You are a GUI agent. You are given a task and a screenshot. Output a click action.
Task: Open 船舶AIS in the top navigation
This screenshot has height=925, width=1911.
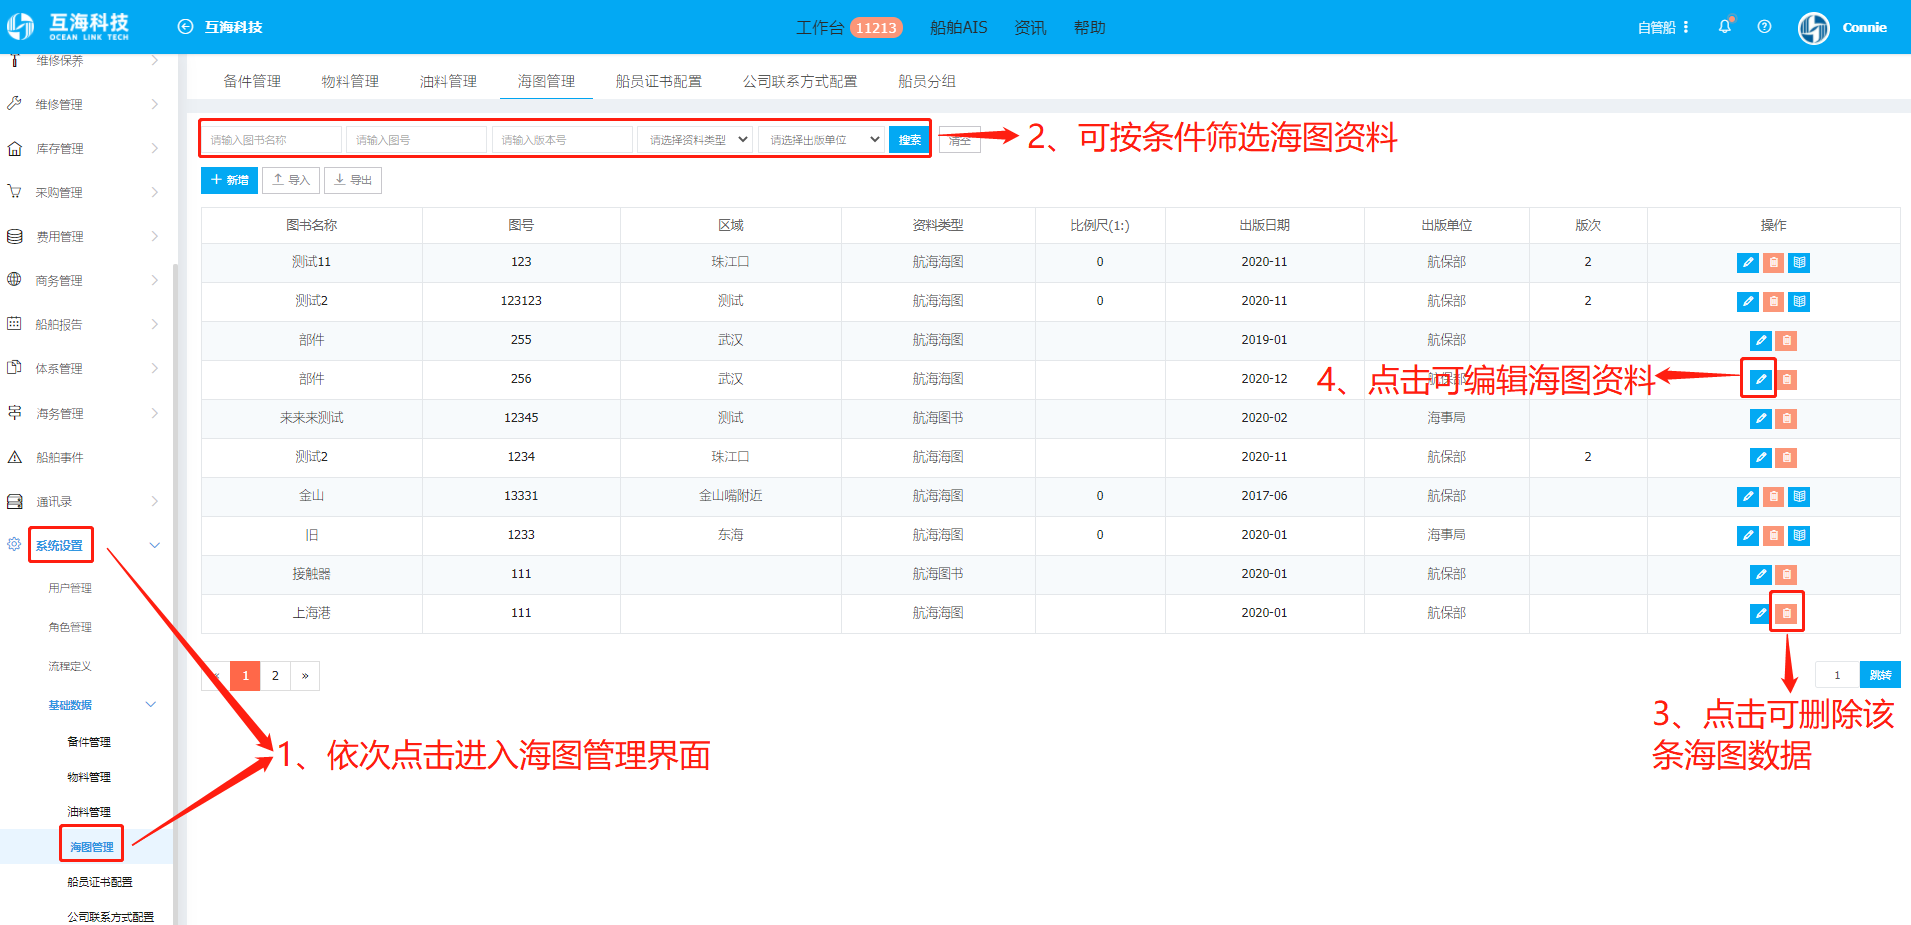[x=958, y=27]
